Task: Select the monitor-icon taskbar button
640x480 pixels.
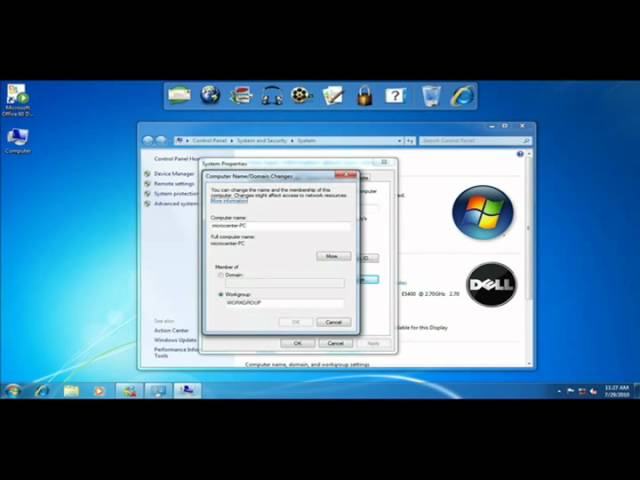Action: 158,391
